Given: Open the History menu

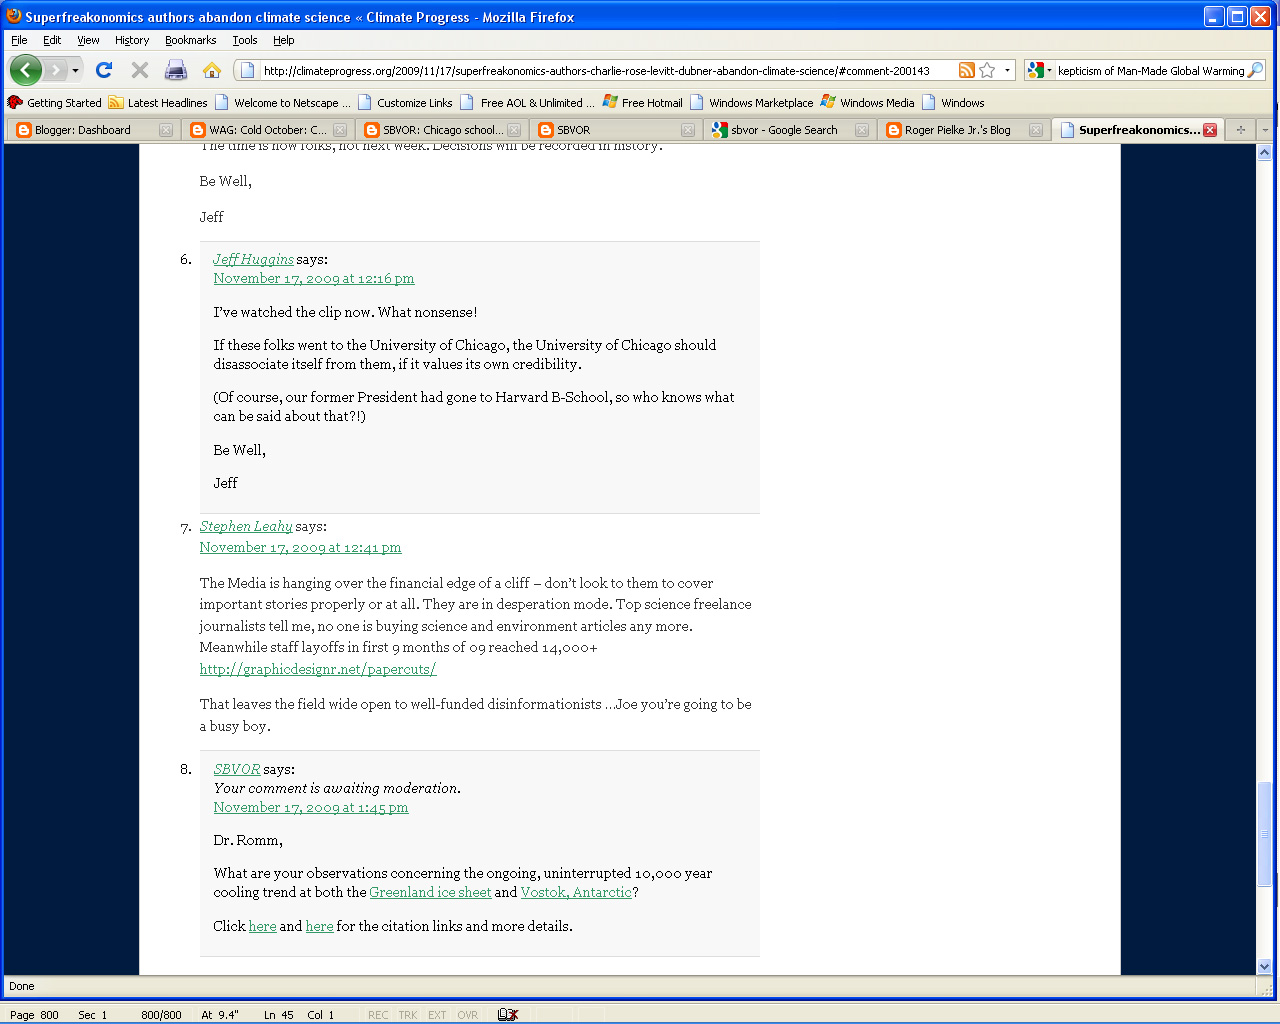Looking at the screenshot, I should click(132, 40).
